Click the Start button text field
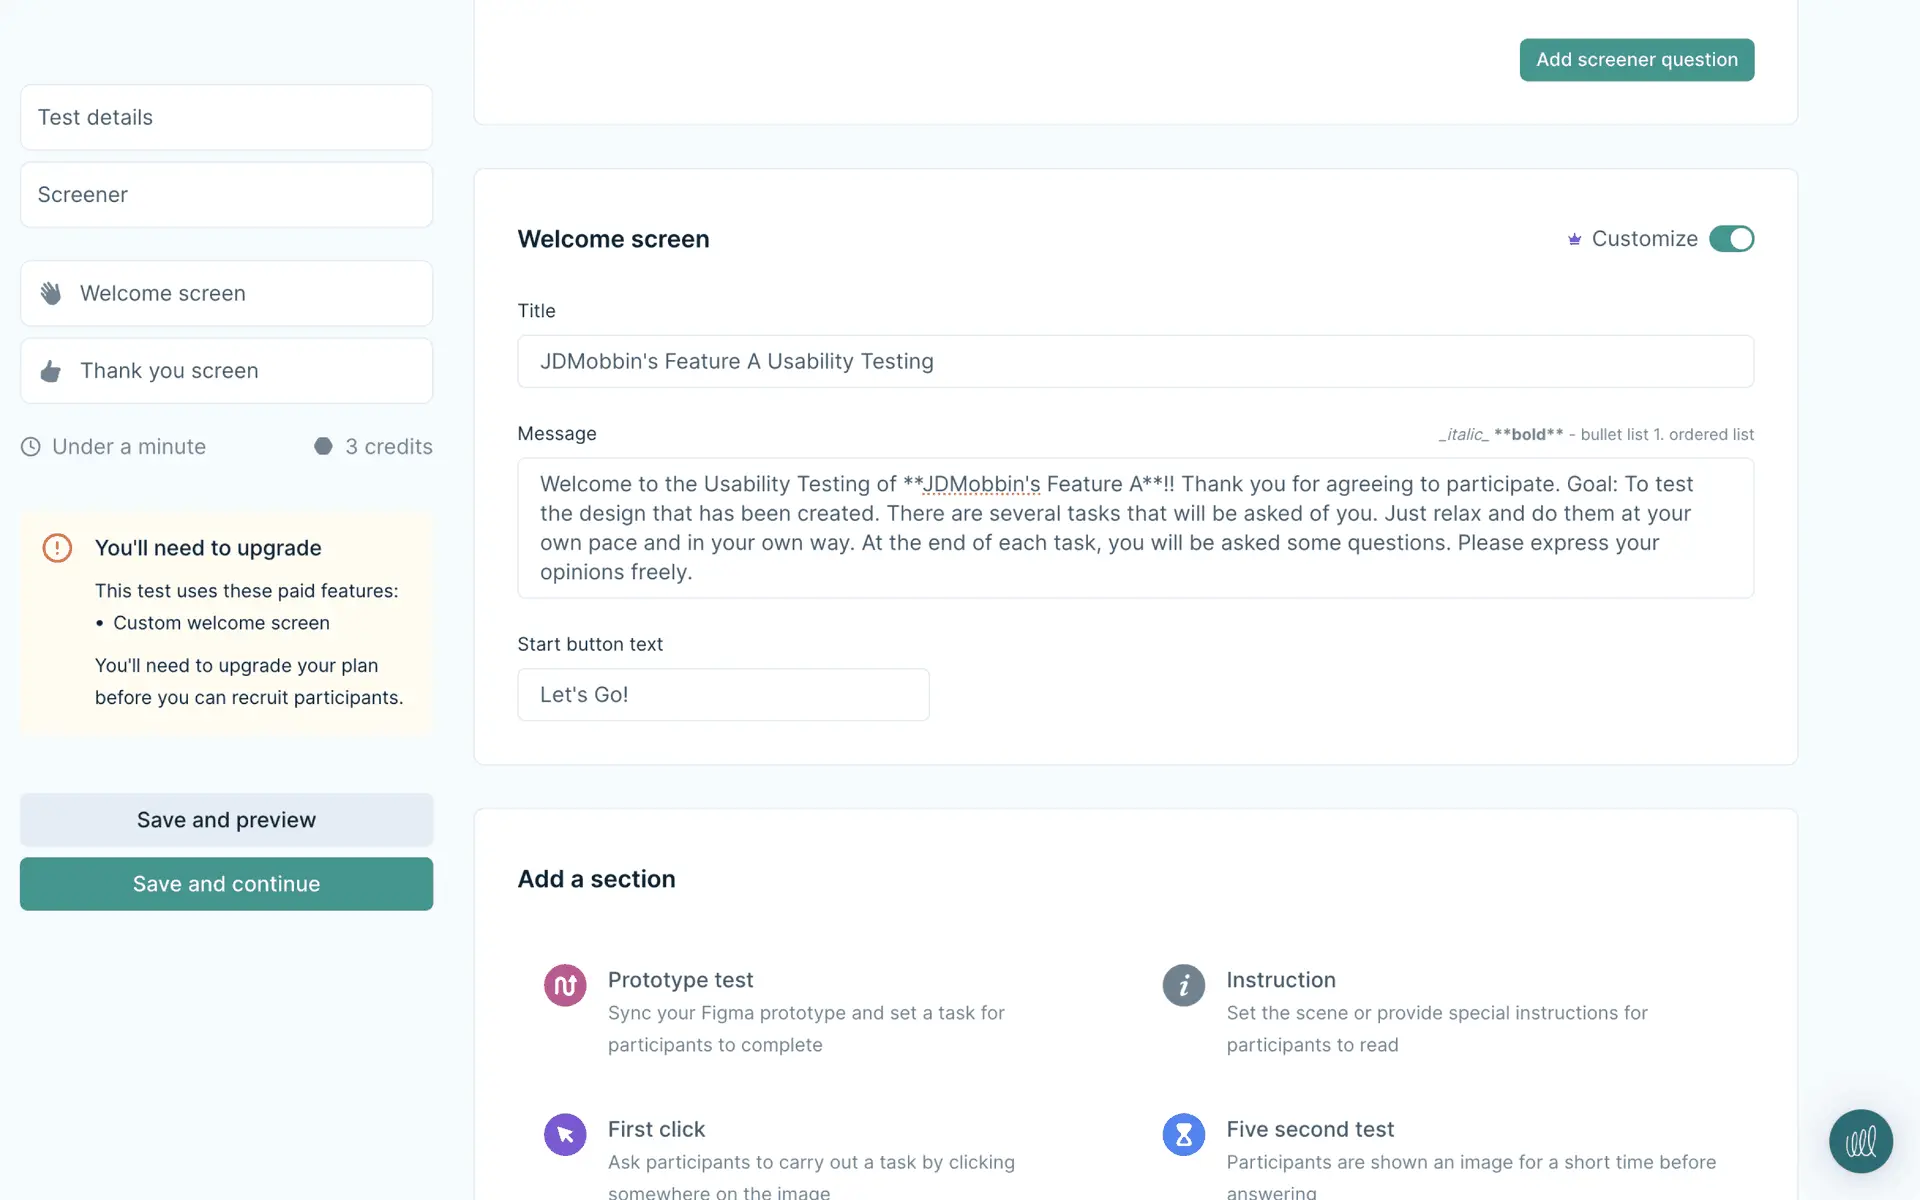 tap(722, 694)
